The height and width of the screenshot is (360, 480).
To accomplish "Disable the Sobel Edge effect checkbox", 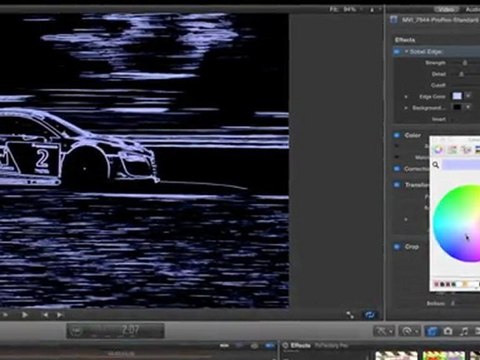I will (x=397, y=52).
